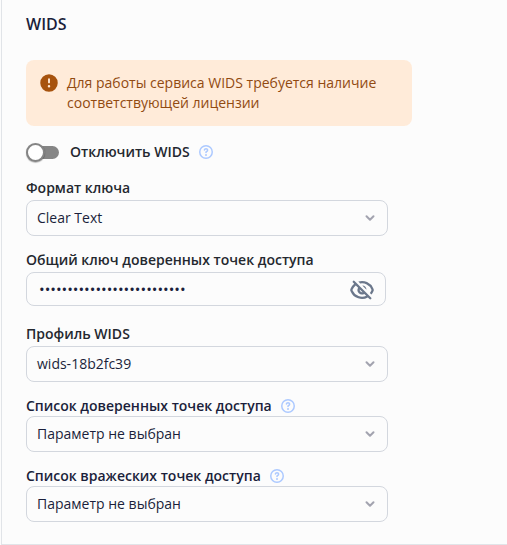Show help for Список доверенных точек доступа
The image size is (507, 545).
[288, 406]
